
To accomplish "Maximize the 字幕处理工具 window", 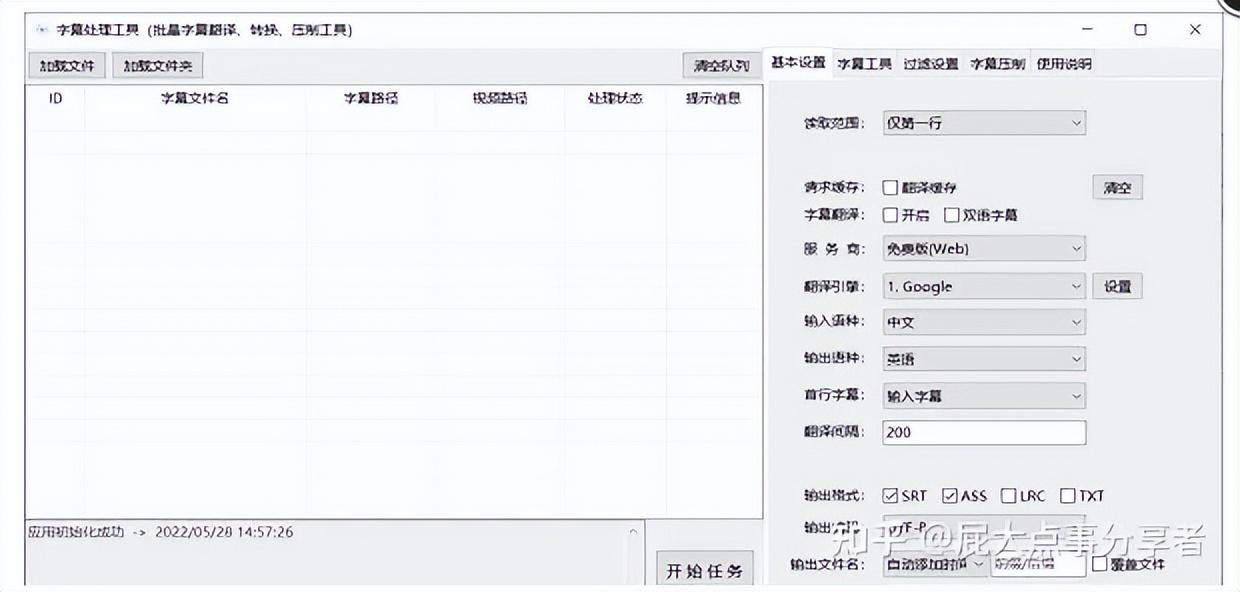I will click(x=1141, y=30).
